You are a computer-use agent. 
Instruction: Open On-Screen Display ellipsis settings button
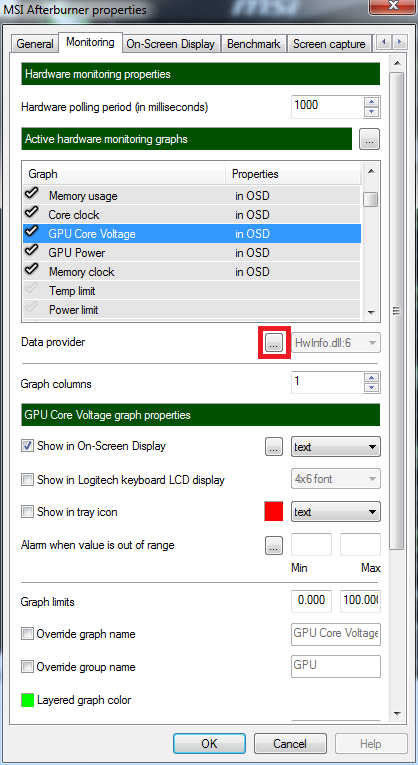(274, 447)
